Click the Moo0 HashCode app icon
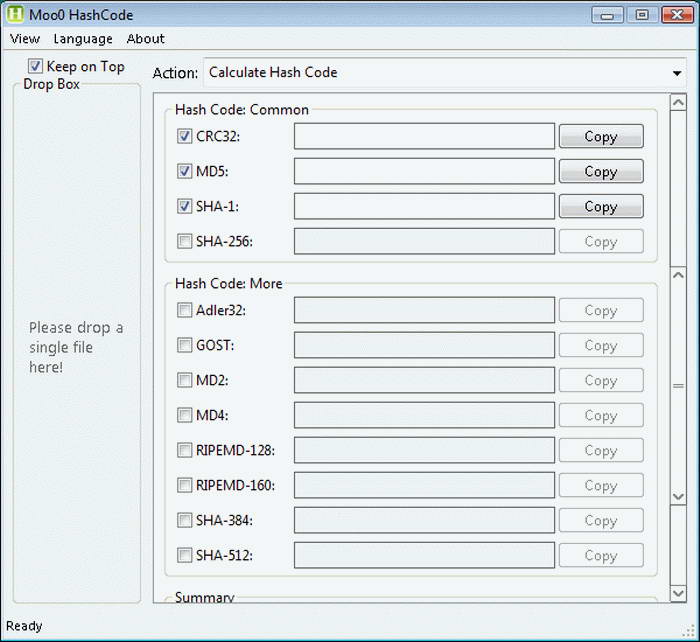The image size is (700, 642). click(x=15, y=14)
